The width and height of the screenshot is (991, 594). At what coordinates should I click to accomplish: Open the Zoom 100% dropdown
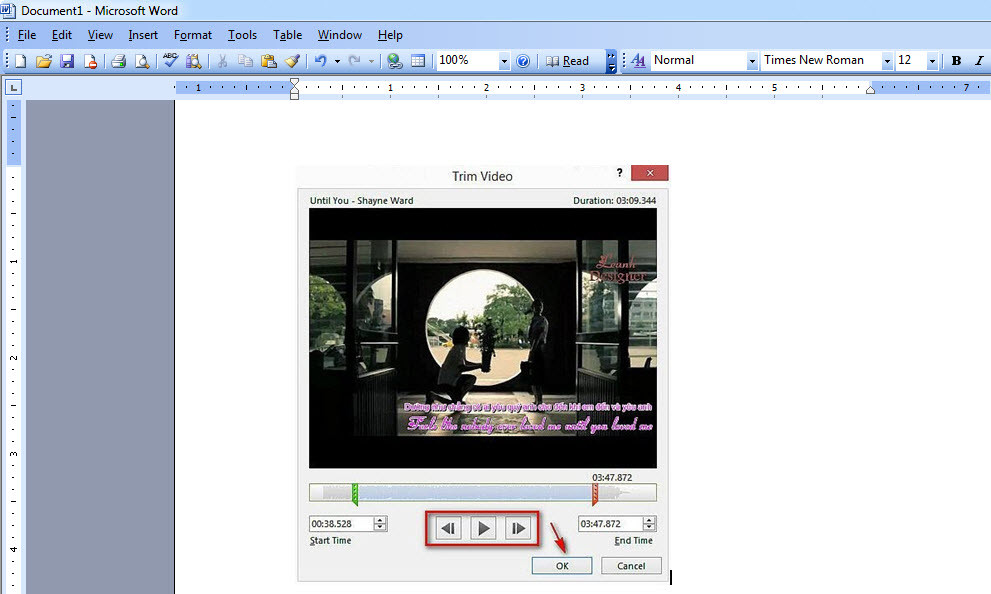pos(504,61)
